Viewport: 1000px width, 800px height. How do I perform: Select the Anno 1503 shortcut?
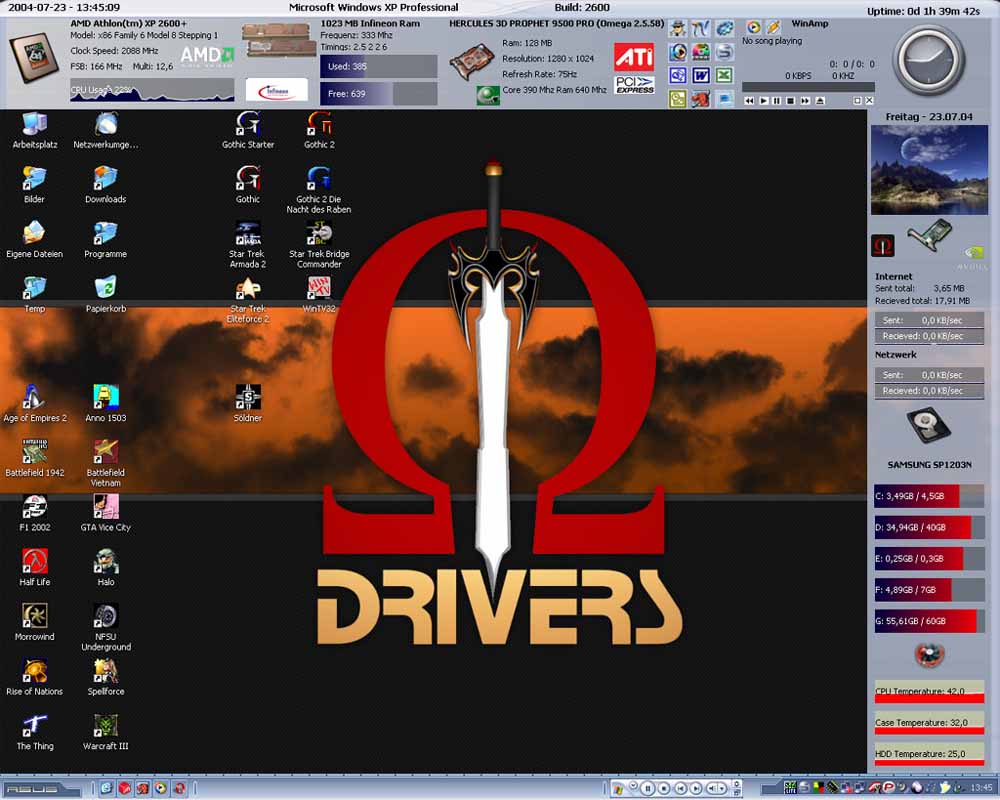105,404
